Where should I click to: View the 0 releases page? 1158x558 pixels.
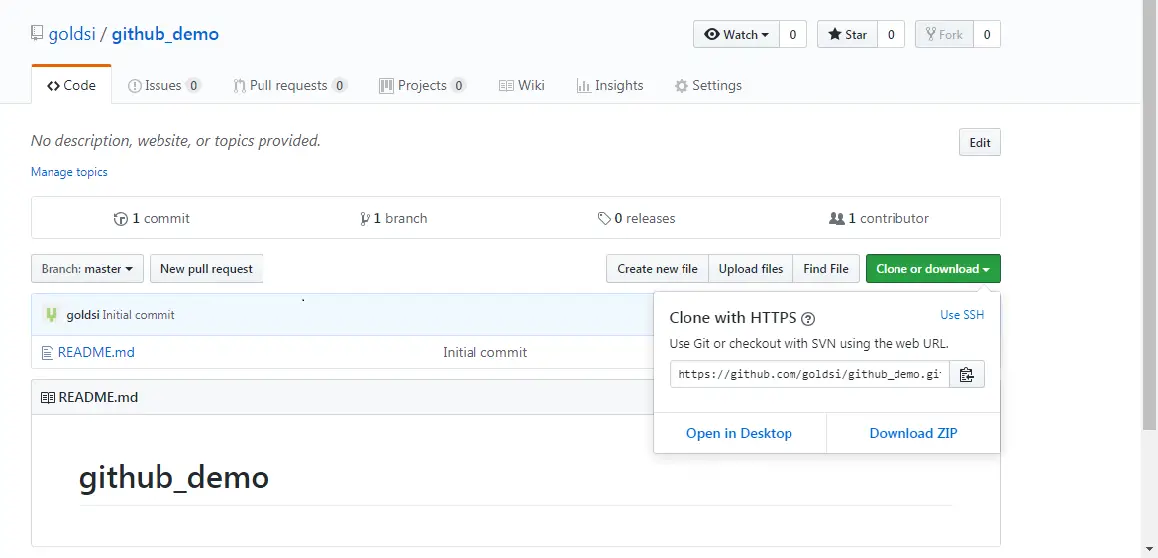(x=637, y=218)
